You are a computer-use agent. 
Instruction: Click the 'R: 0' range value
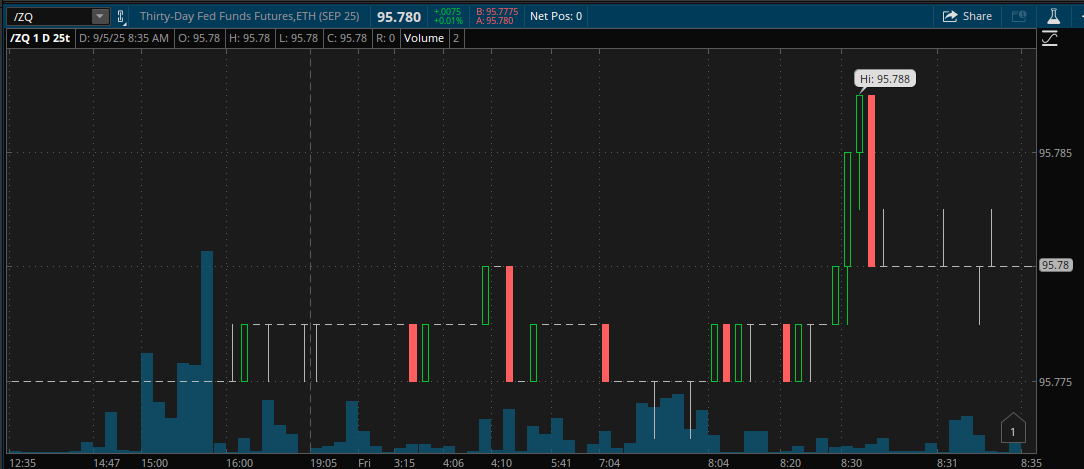tap(386, 38)
